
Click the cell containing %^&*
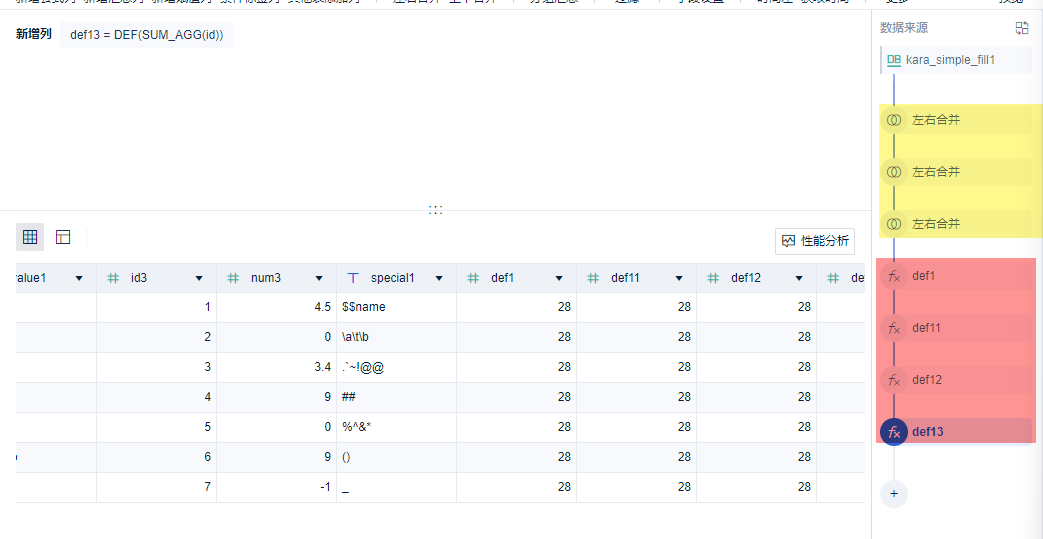[396, 427]
